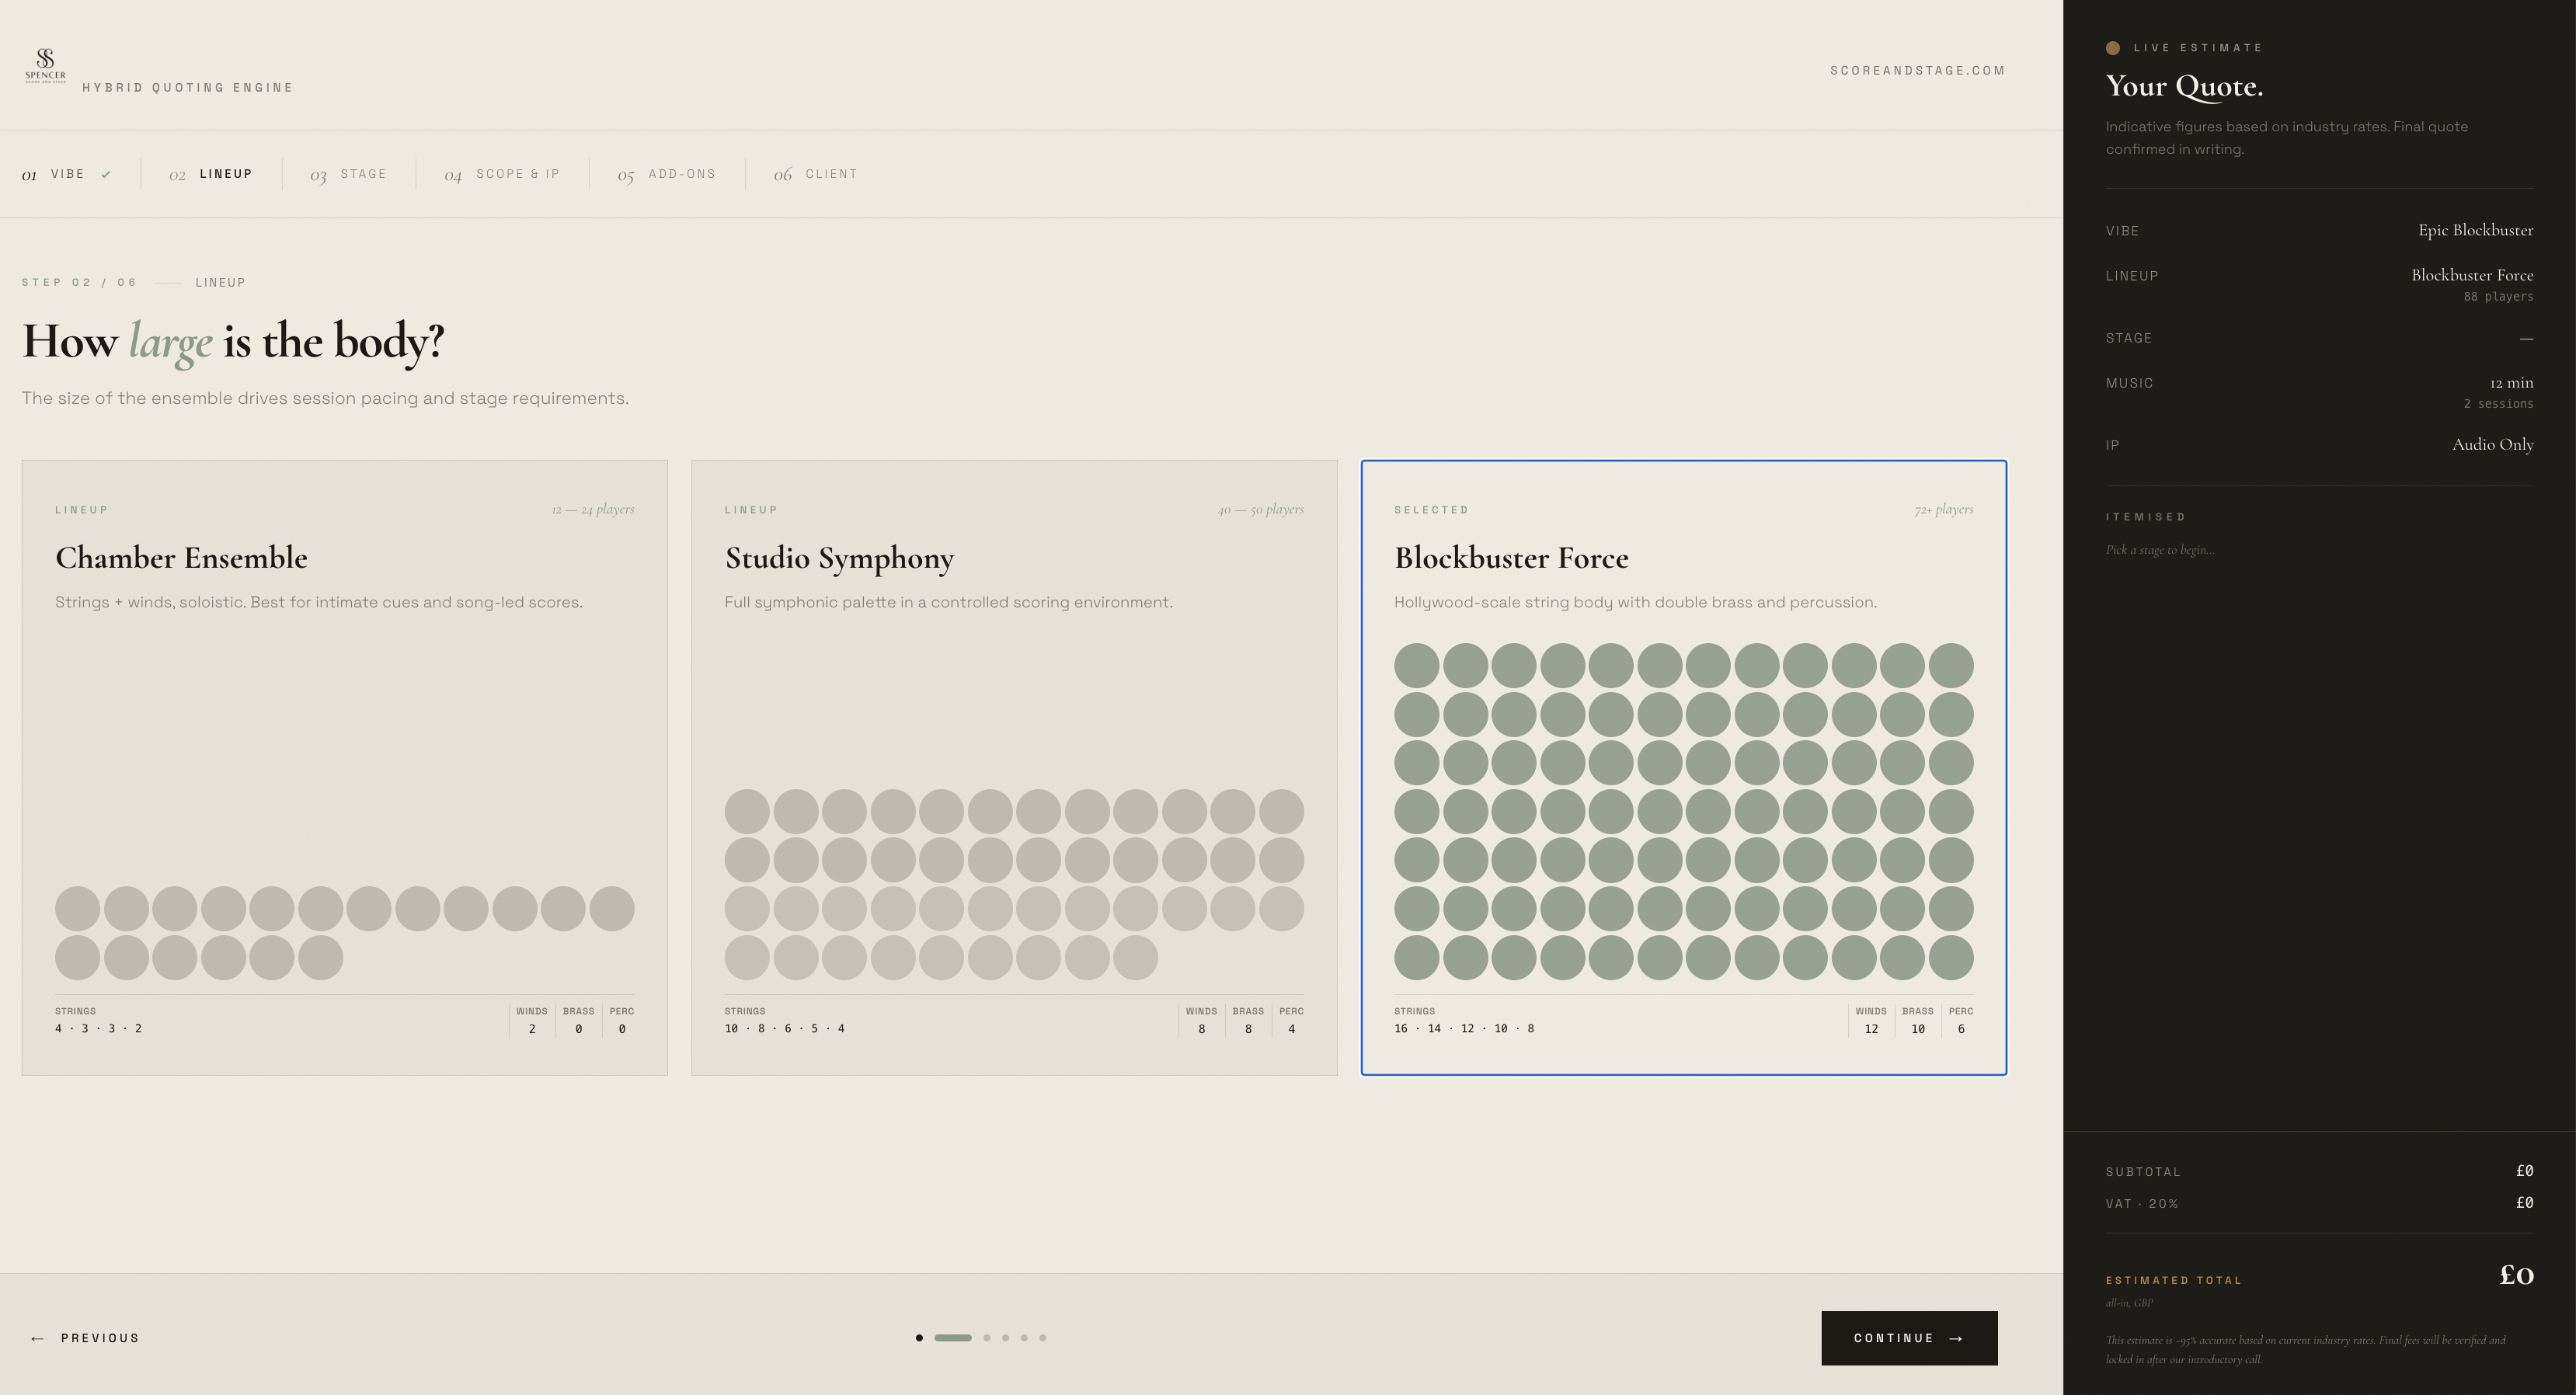The height and width of the screenshot is (1395, 2576).
Task: Open the scoreandstage.com link
Action: tap(1918, 70)
